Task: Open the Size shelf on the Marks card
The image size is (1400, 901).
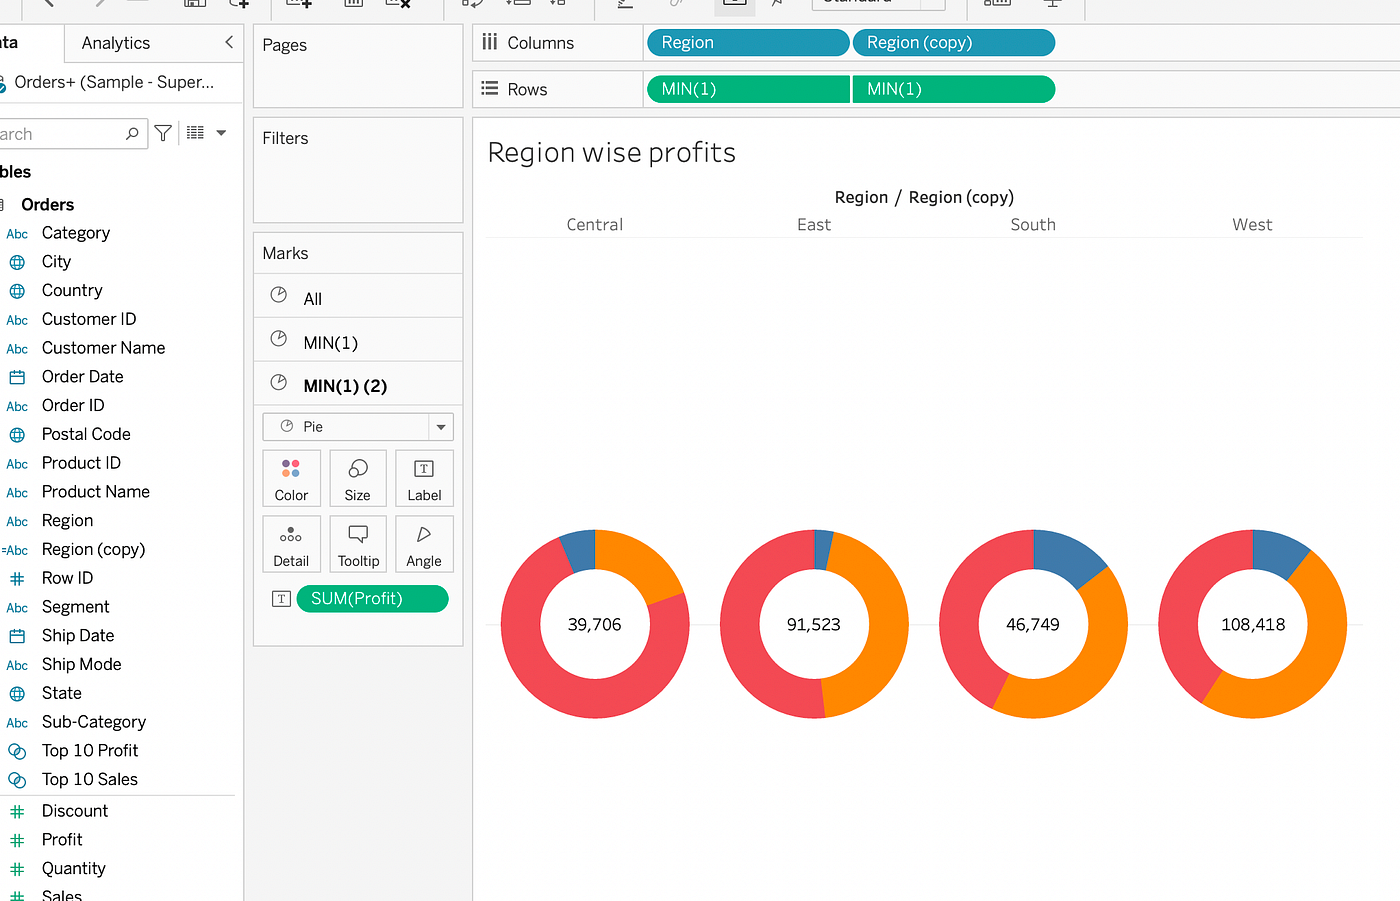Action: click(358, 478)
